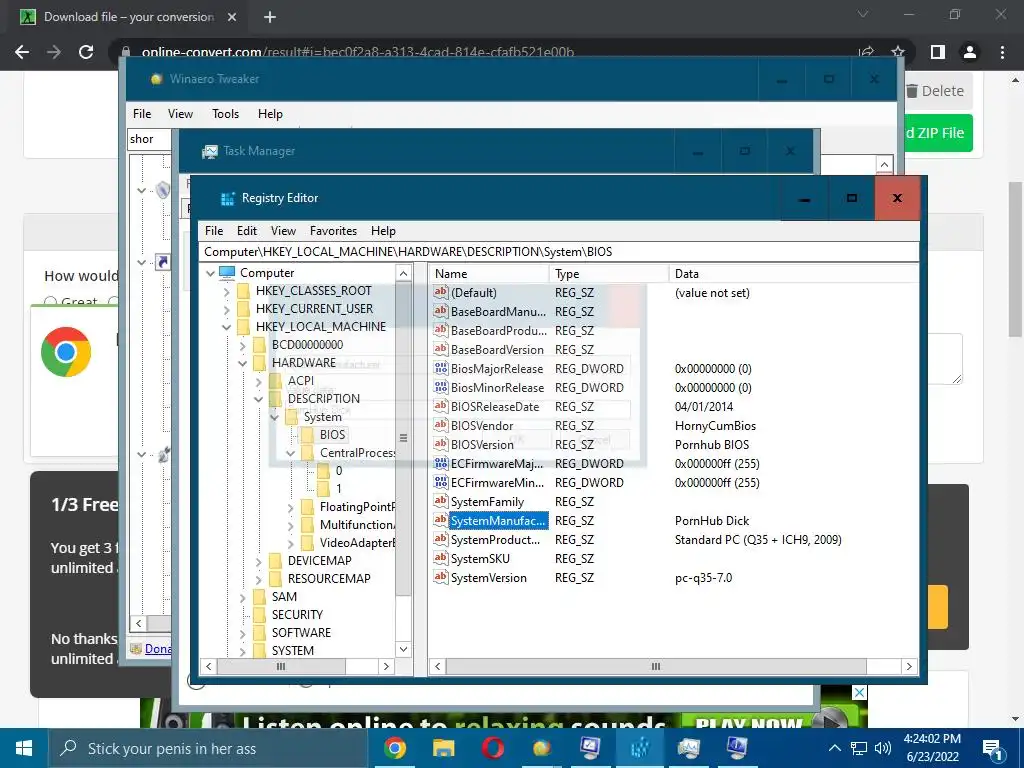Open the volume control in system tray

[883, 748]
